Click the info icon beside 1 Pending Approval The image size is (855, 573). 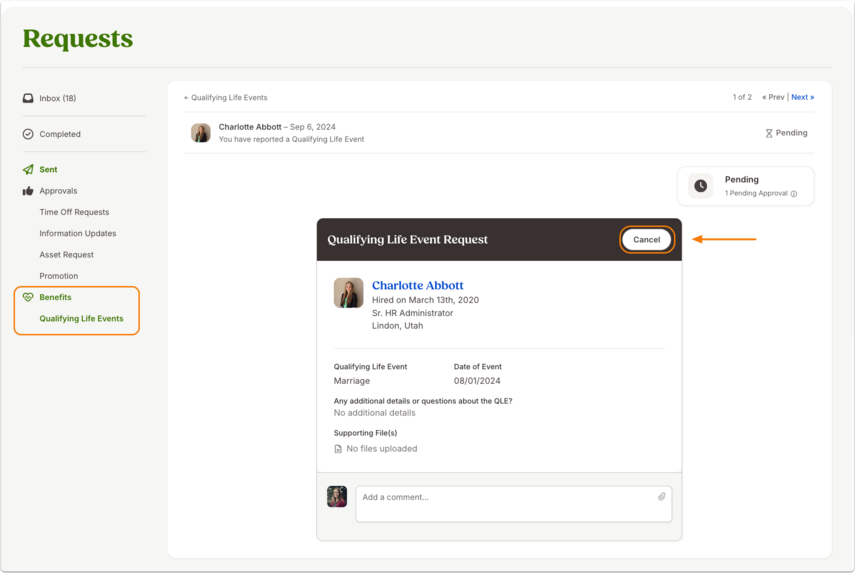[794, 194]
